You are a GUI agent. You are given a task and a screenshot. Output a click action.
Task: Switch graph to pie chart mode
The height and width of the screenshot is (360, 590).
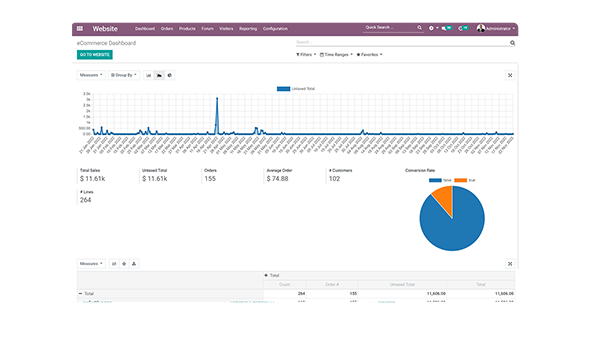click(170, 75)
